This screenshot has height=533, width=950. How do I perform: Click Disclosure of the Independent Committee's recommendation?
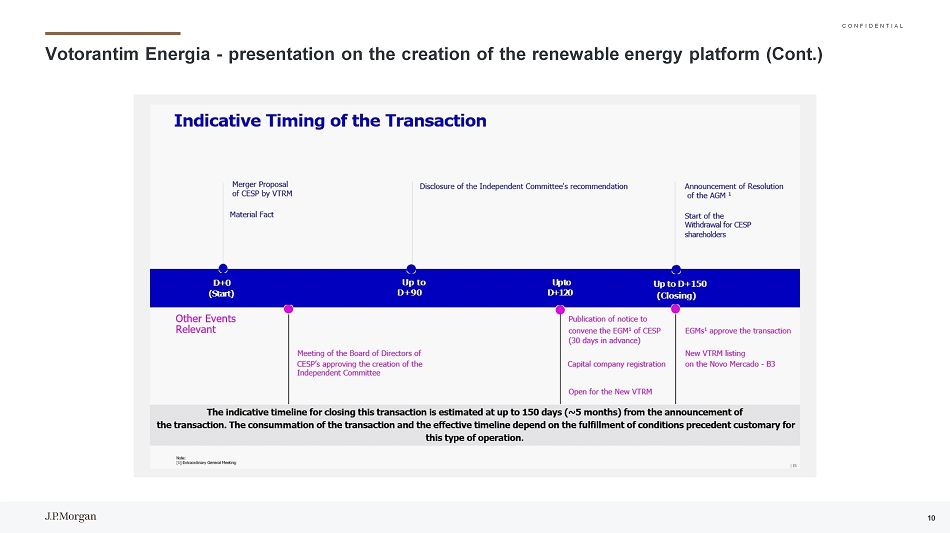[x=523, y=186]
